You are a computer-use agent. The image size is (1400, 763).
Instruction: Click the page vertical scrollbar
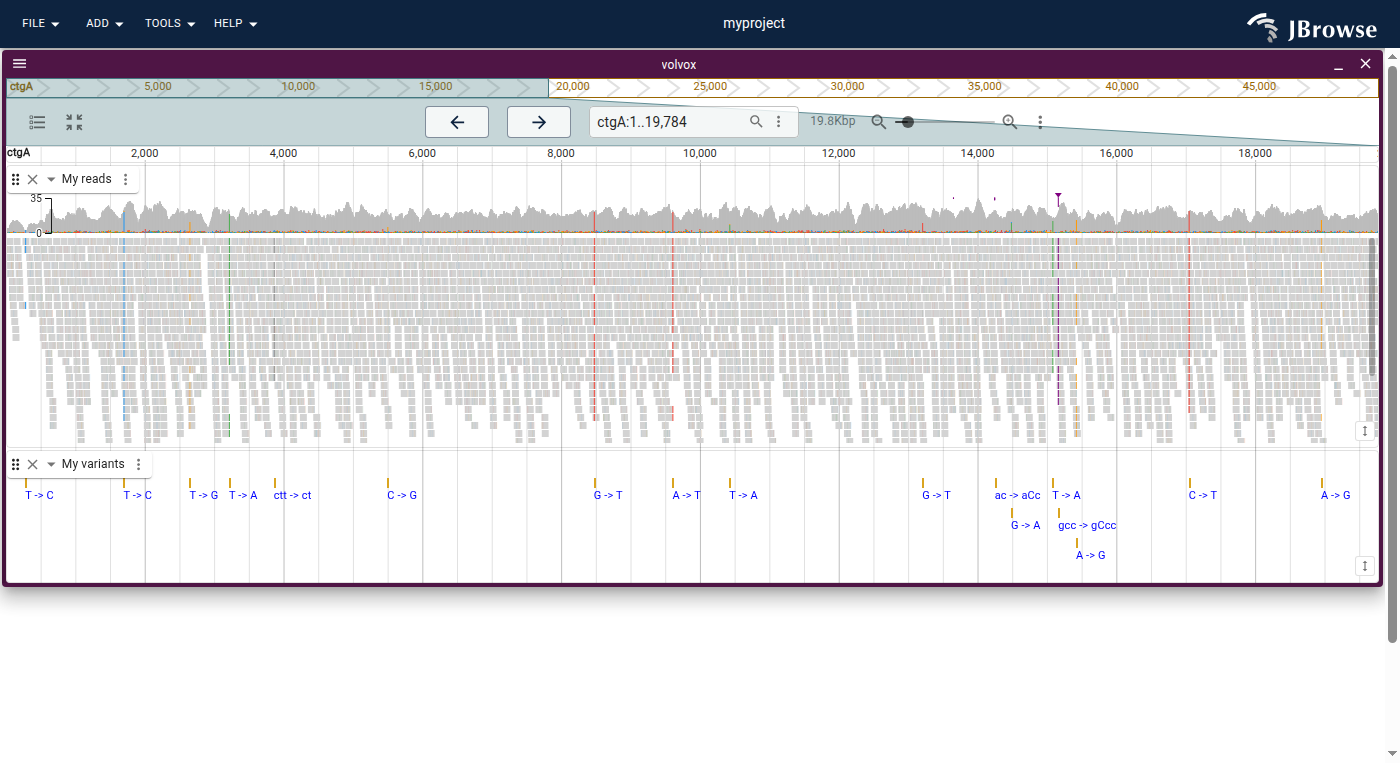1392,353
